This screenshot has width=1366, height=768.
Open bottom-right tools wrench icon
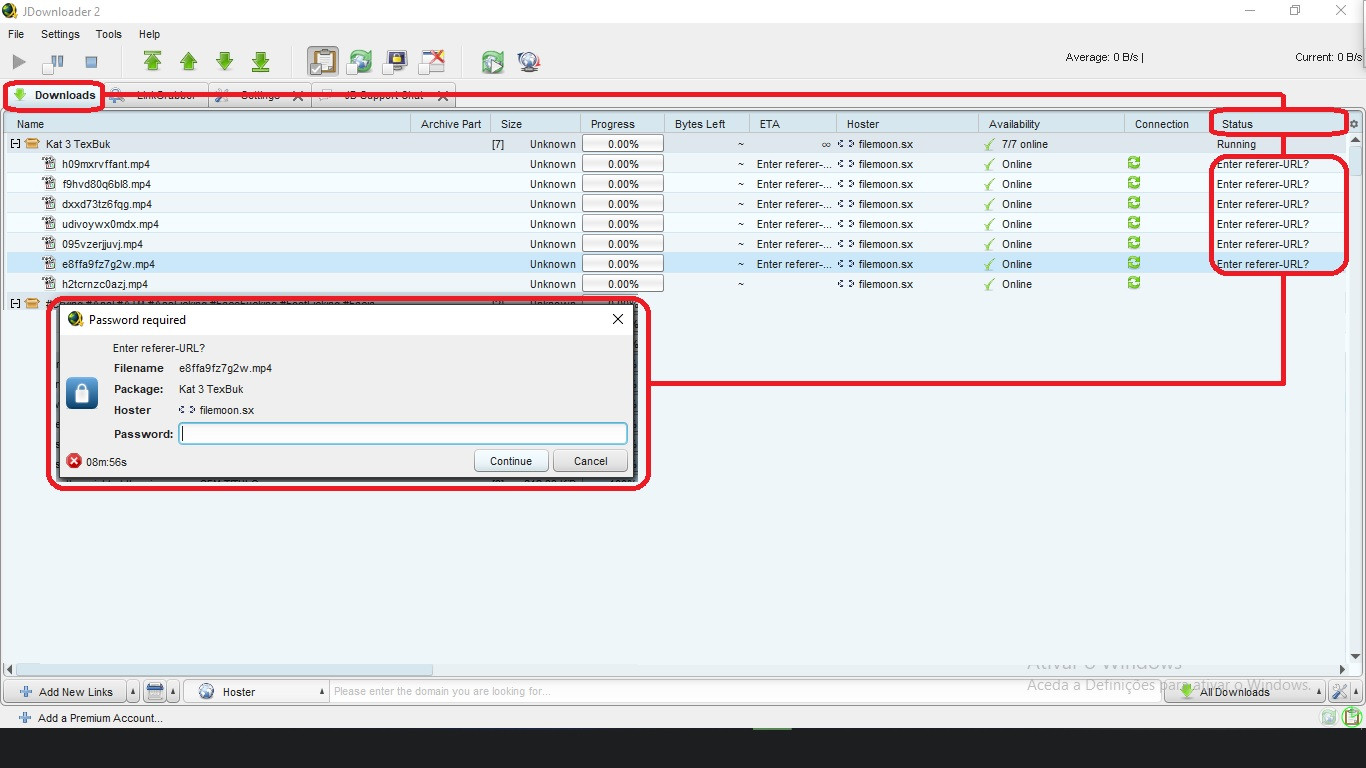[1340, 692]
